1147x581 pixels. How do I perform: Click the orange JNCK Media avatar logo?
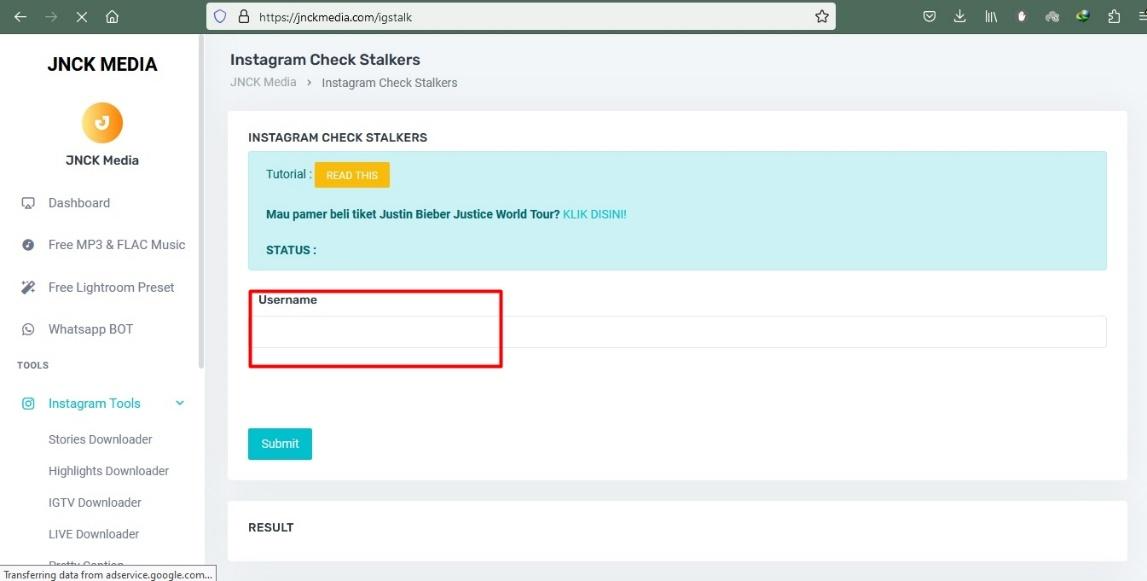point(102,123)
